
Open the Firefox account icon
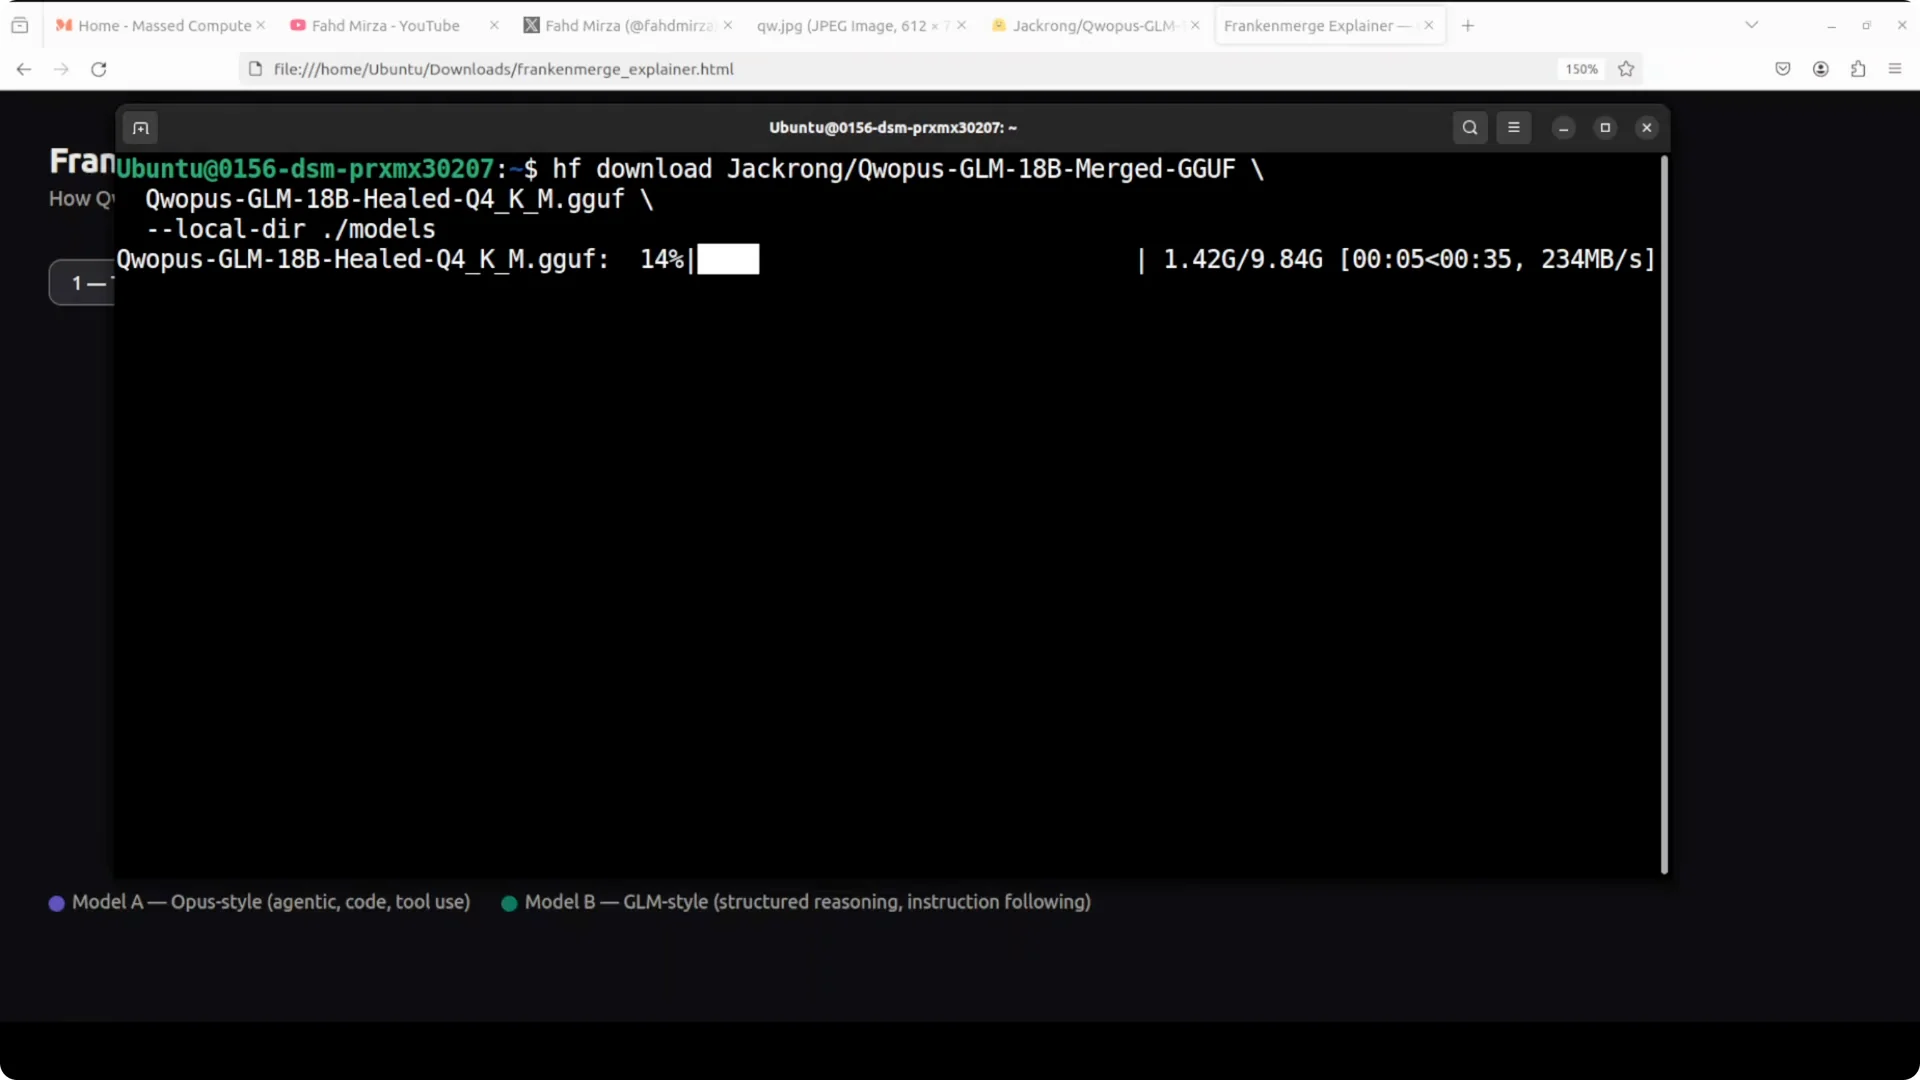pyautogui.click(x=1821, y=69)
